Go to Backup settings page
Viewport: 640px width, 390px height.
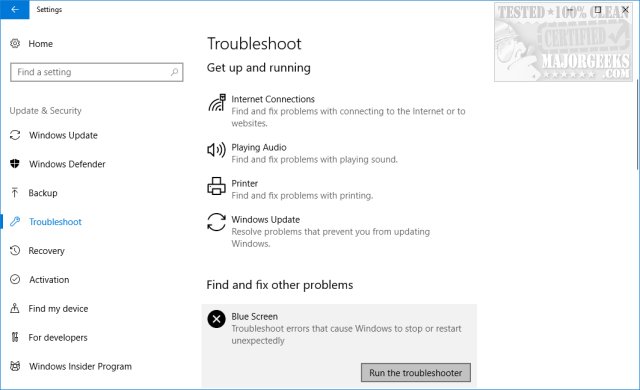[42, 193]
